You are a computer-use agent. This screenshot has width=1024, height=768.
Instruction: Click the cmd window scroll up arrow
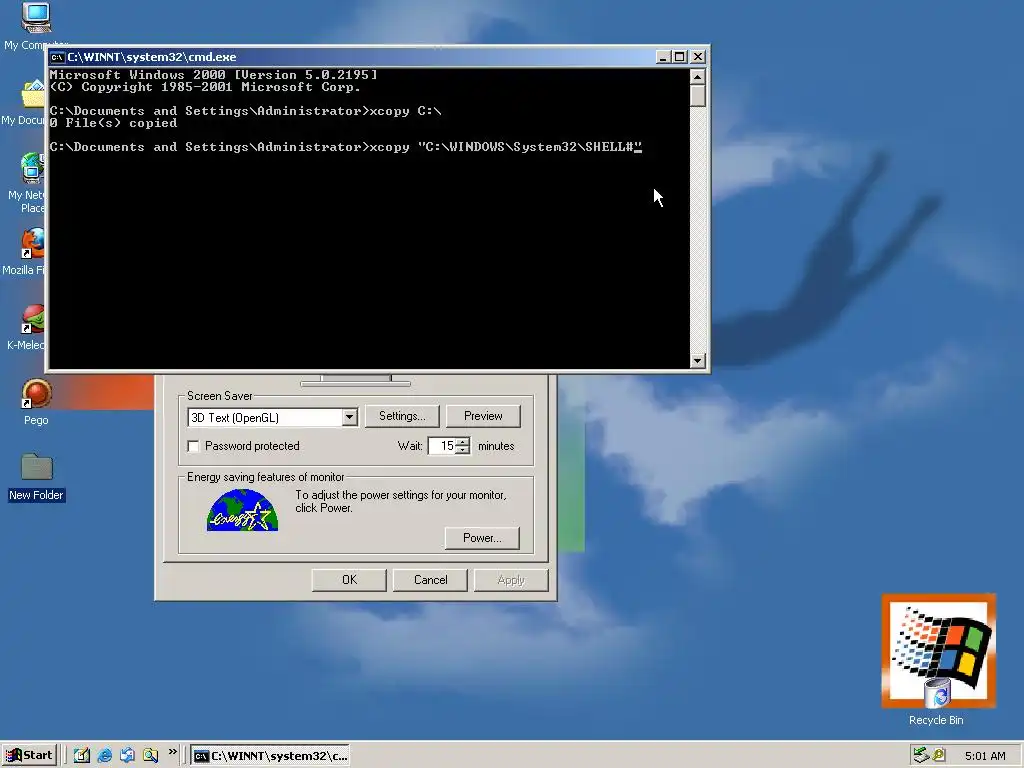pos(697,76)
